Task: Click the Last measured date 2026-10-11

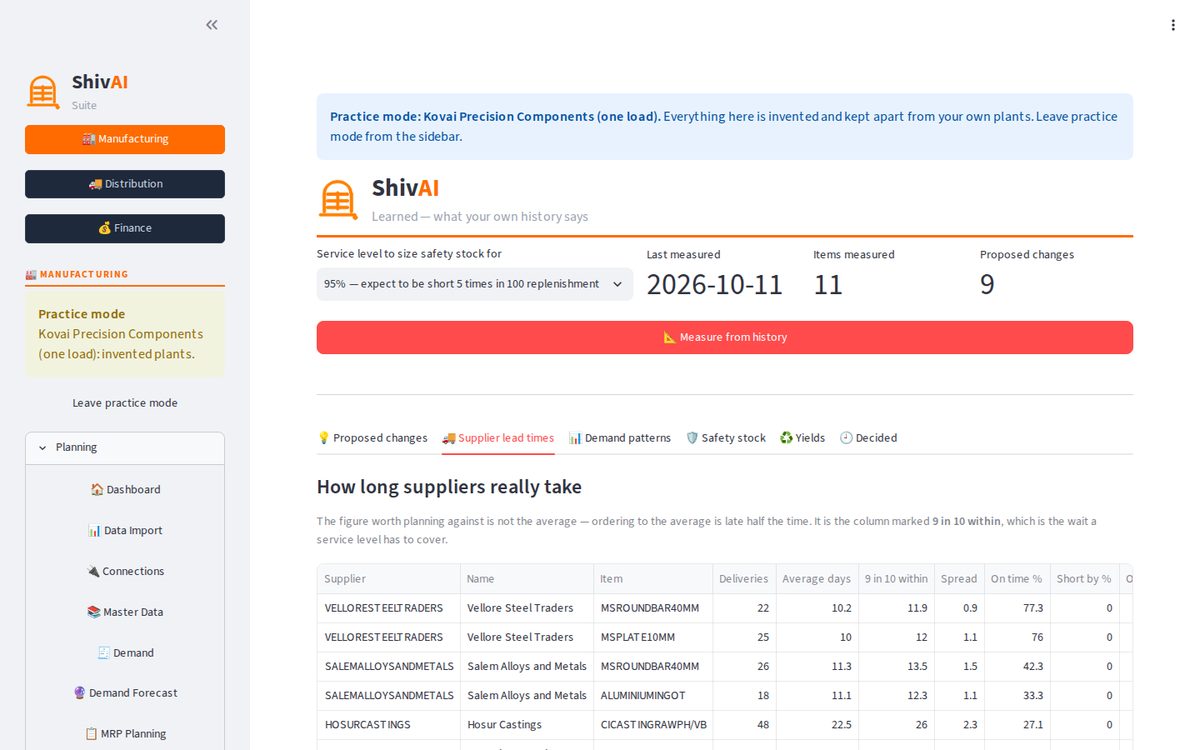Action: click(x=715, y=284)
